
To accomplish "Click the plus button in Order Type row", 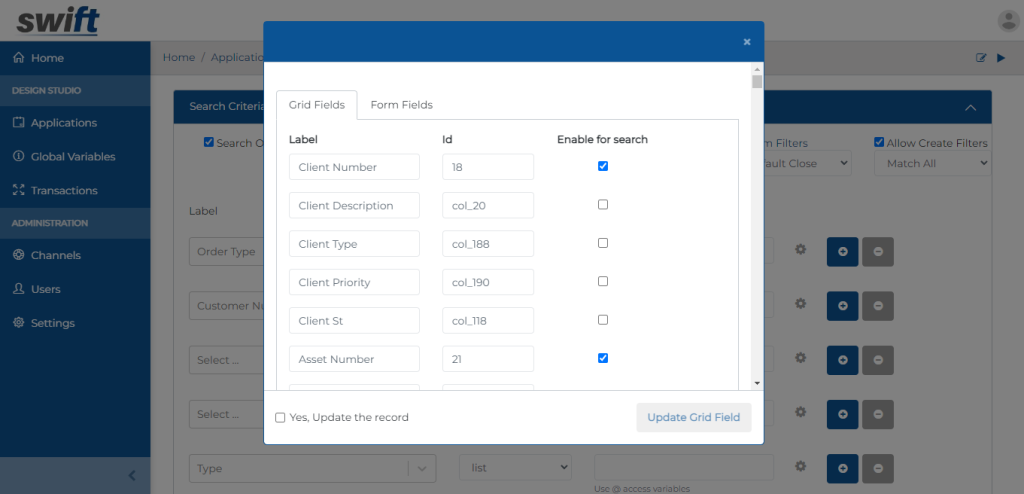I will point(842,252).
